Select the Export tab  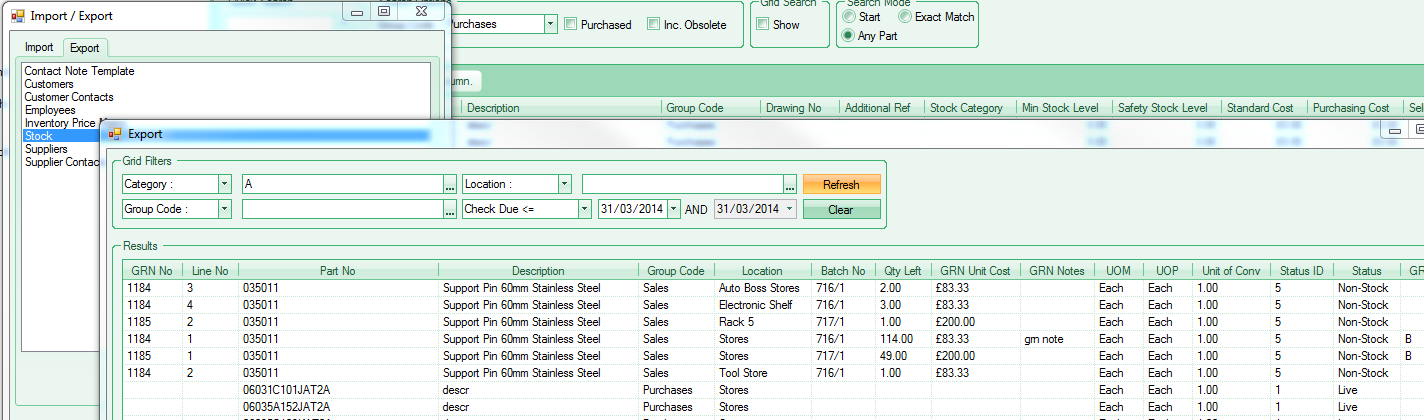(x=84, y=48)
